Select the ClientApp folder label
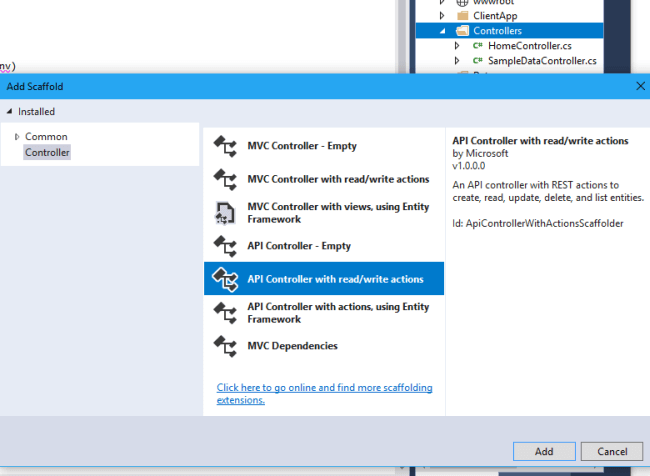The image size is (650, 476). coord(495,16)
